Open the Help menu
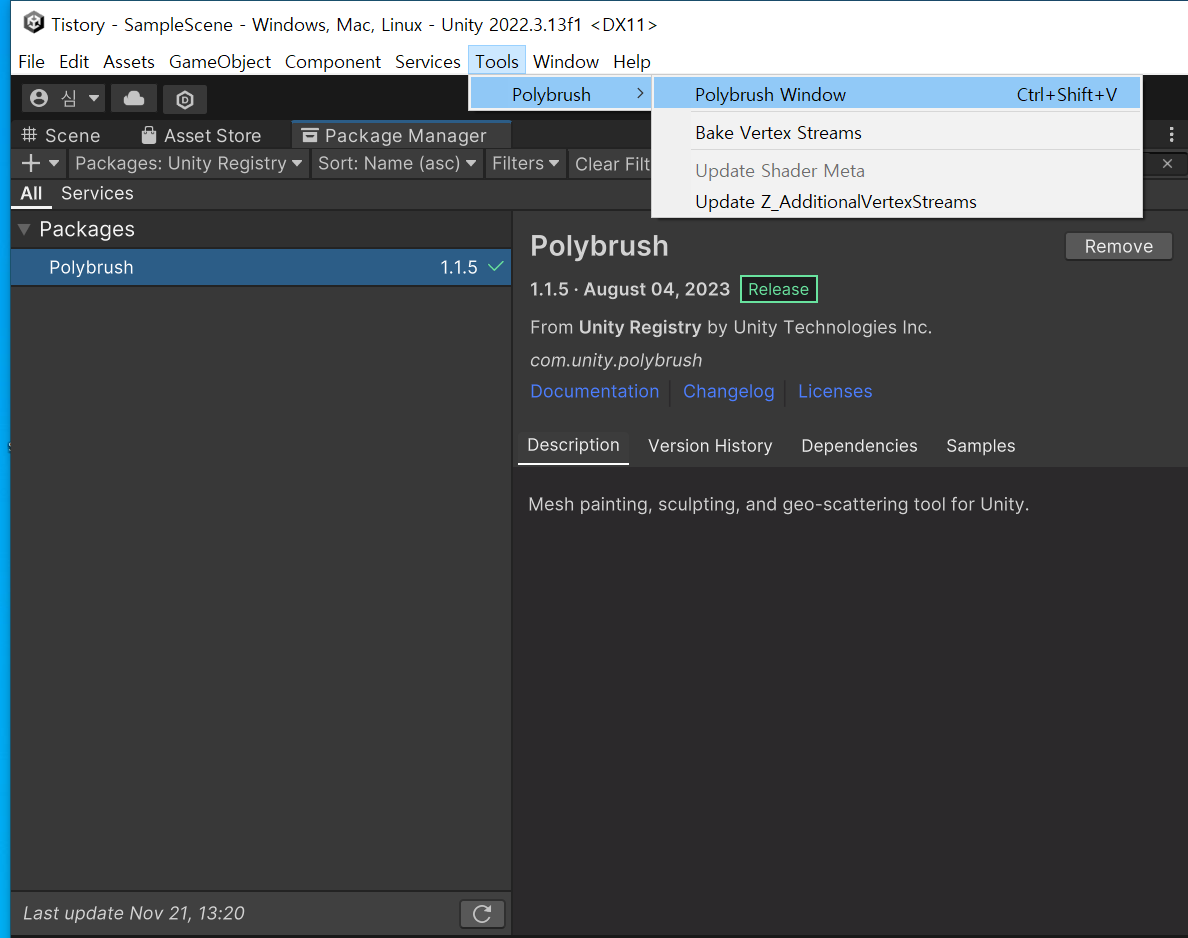Screen dimensions: 1188x938 [632, 61]
